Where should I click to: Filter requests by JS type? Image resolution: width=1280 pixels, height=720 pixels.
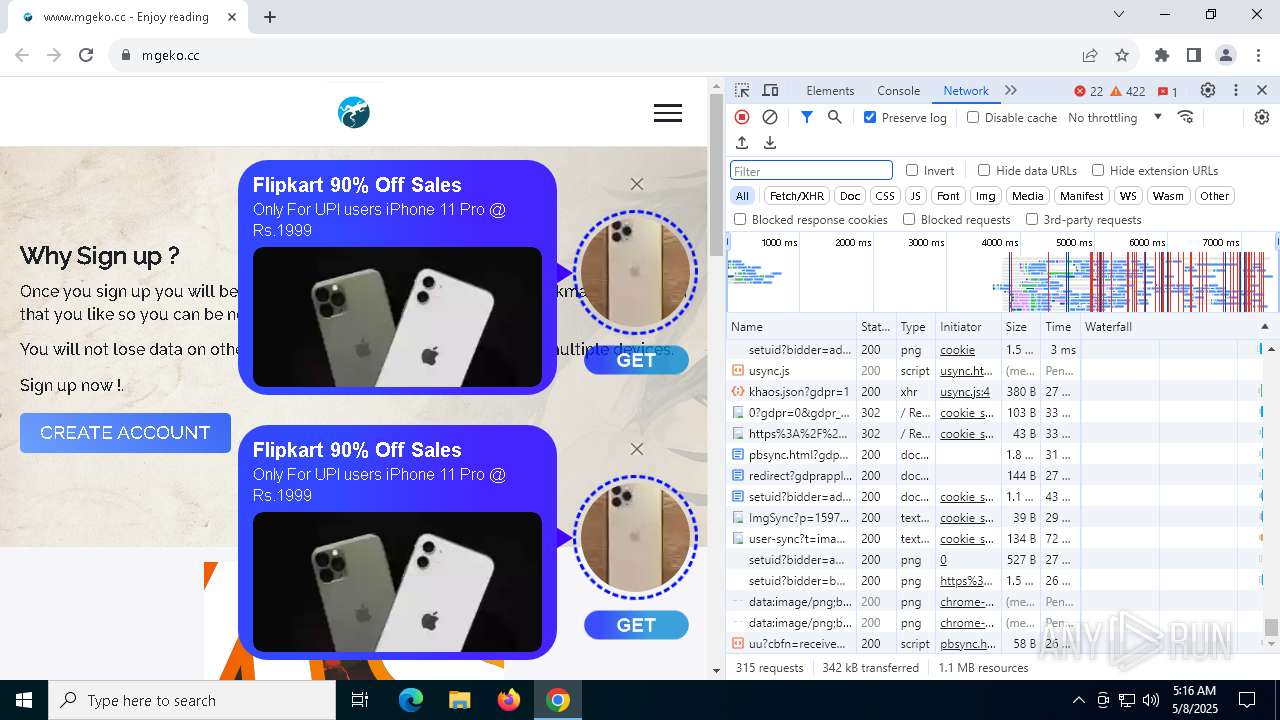915,196
